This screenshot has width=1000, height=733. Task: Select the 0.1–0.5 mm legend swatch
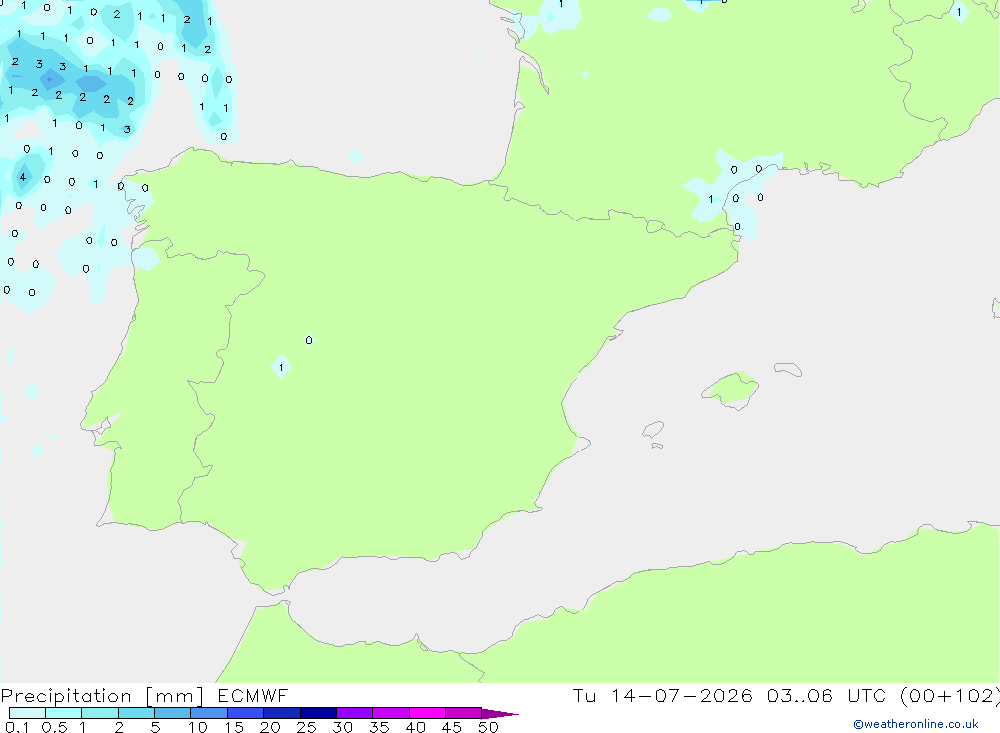tap(27, 713)
